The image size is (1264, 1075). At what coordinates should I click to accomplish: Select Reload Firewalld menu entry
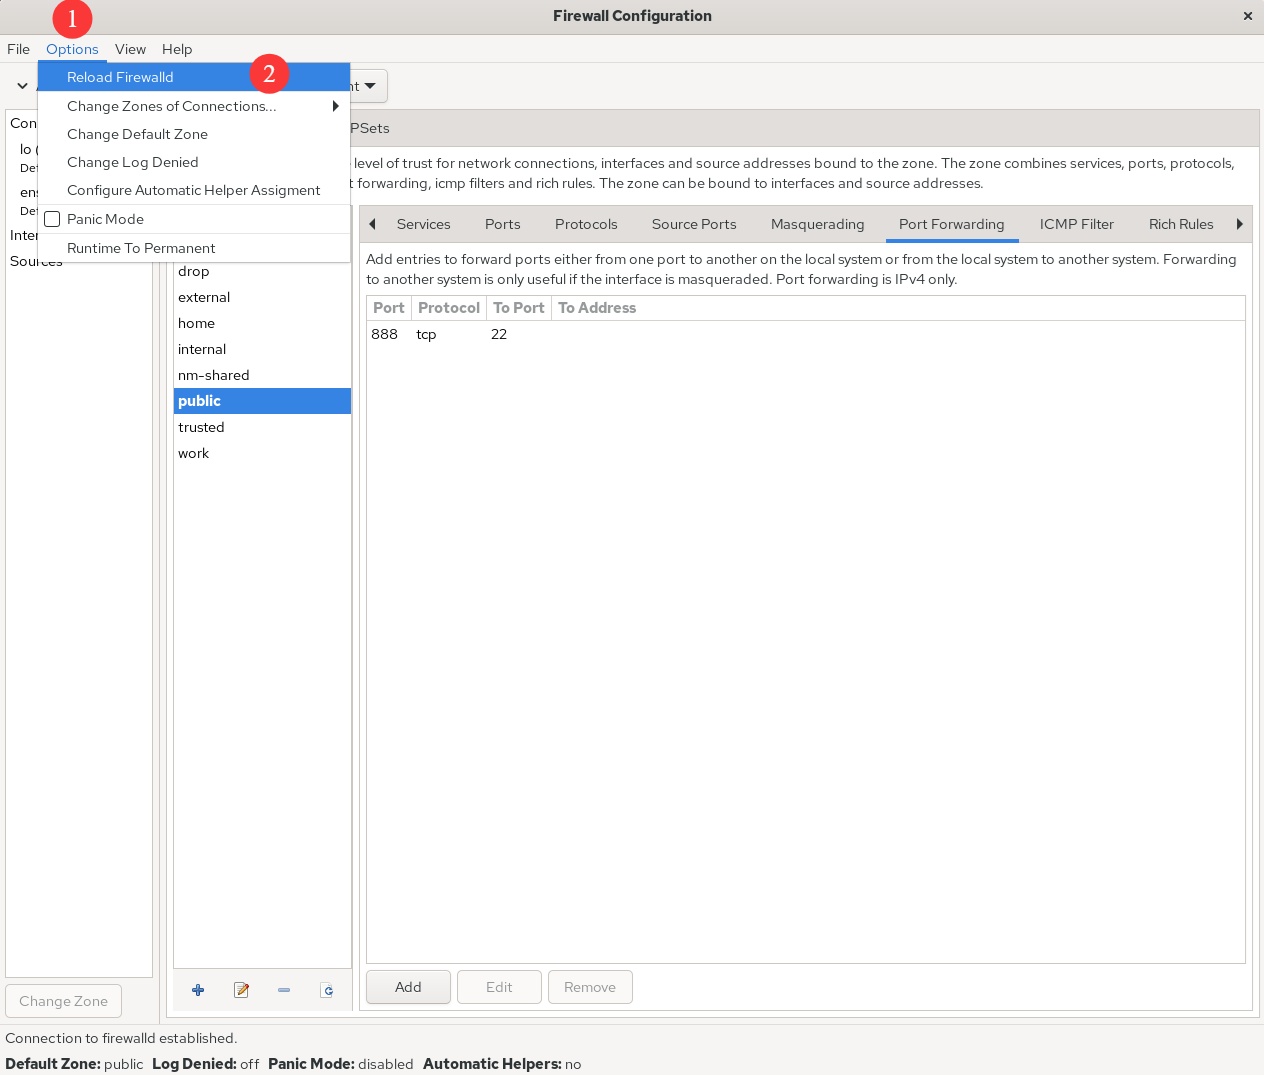coord(120,77)
